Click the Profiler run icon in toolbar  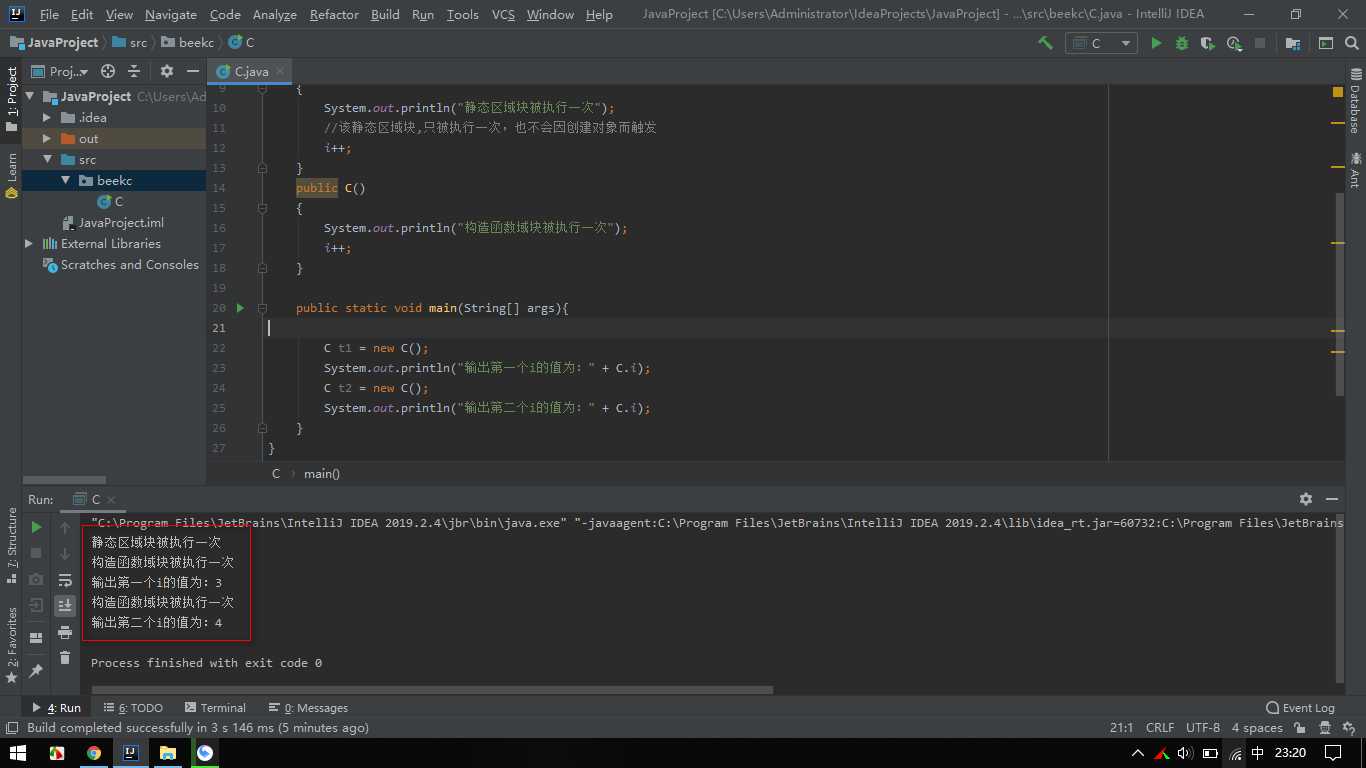click(x=1234, y=43)
